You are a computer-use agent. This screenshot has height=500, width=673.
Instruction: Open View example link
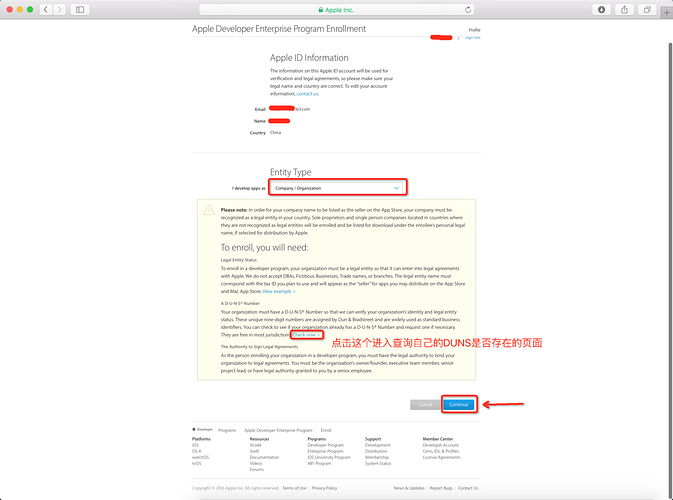pyautogui.click(x=279, y=291)
